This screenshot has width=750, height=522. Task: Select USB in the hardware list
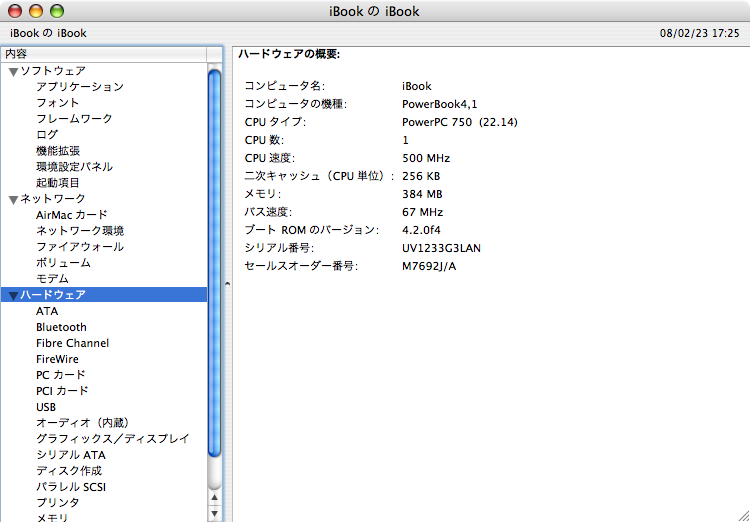click(x=46, y=407)
